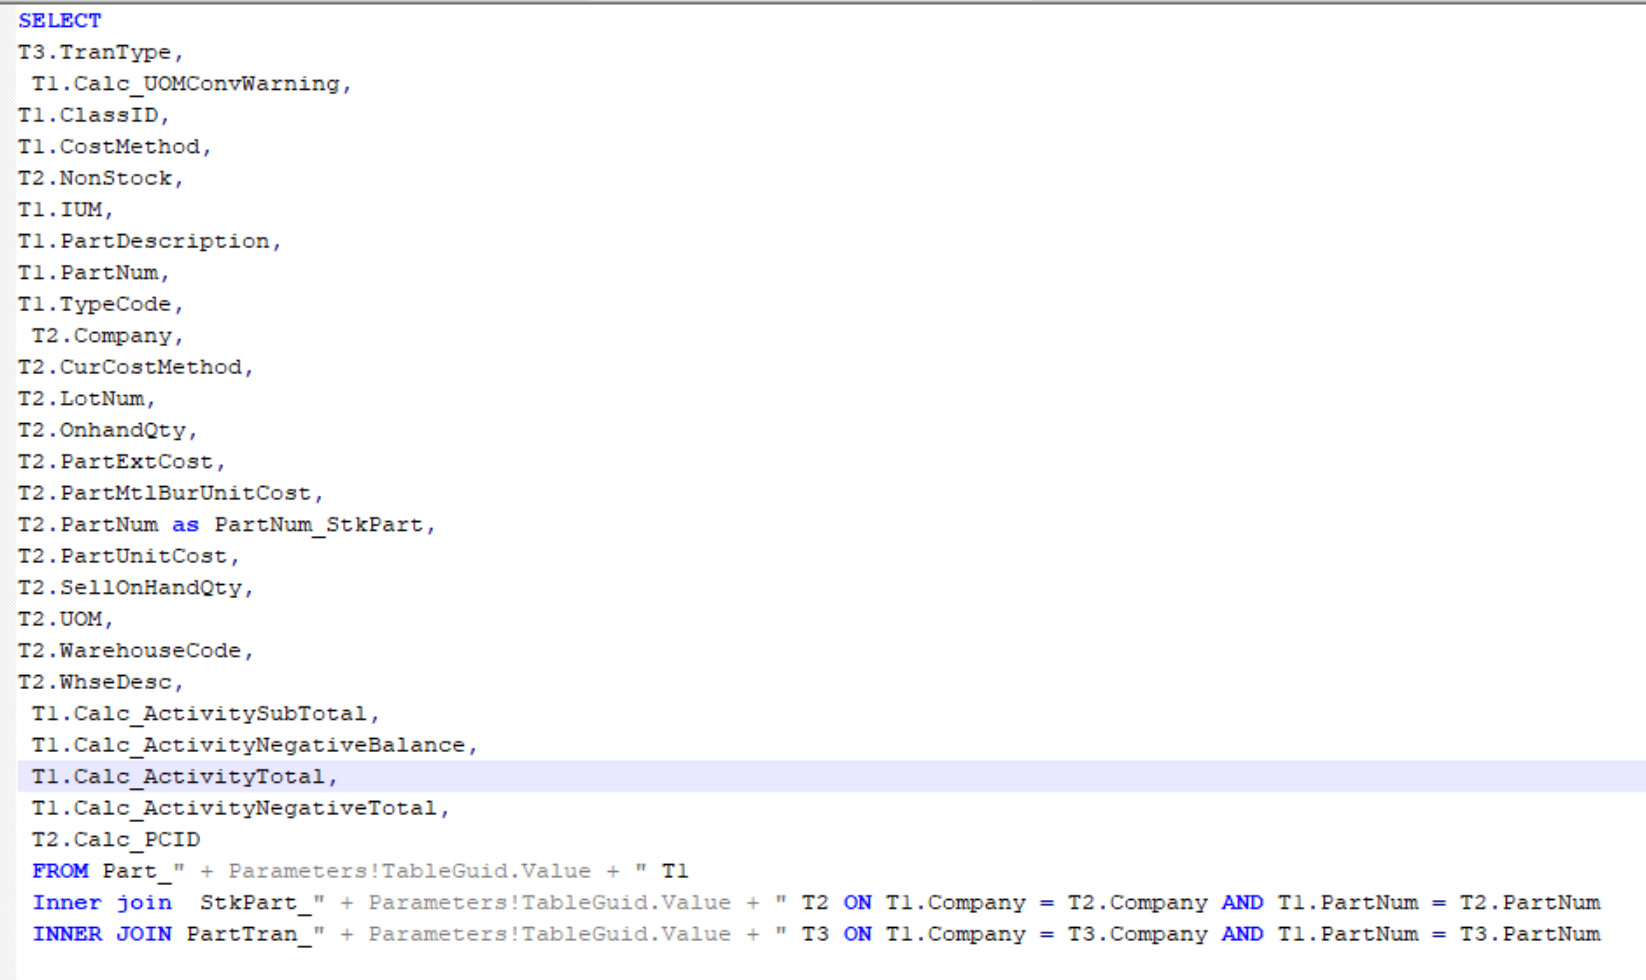Click the T2.SellOnHandQty line

pyautogui.click(x=136, y=588)
